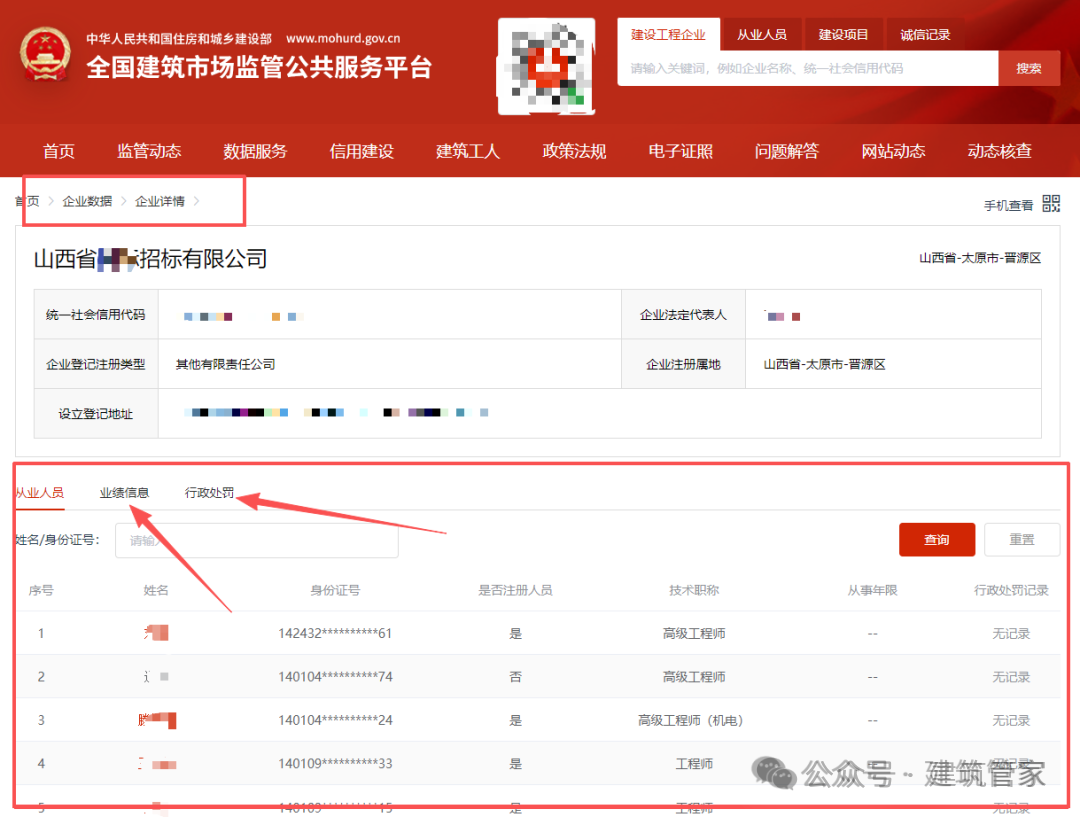Switch to the 从业人员 search category tab
1080x817 pixels.
tap(763, 34)
